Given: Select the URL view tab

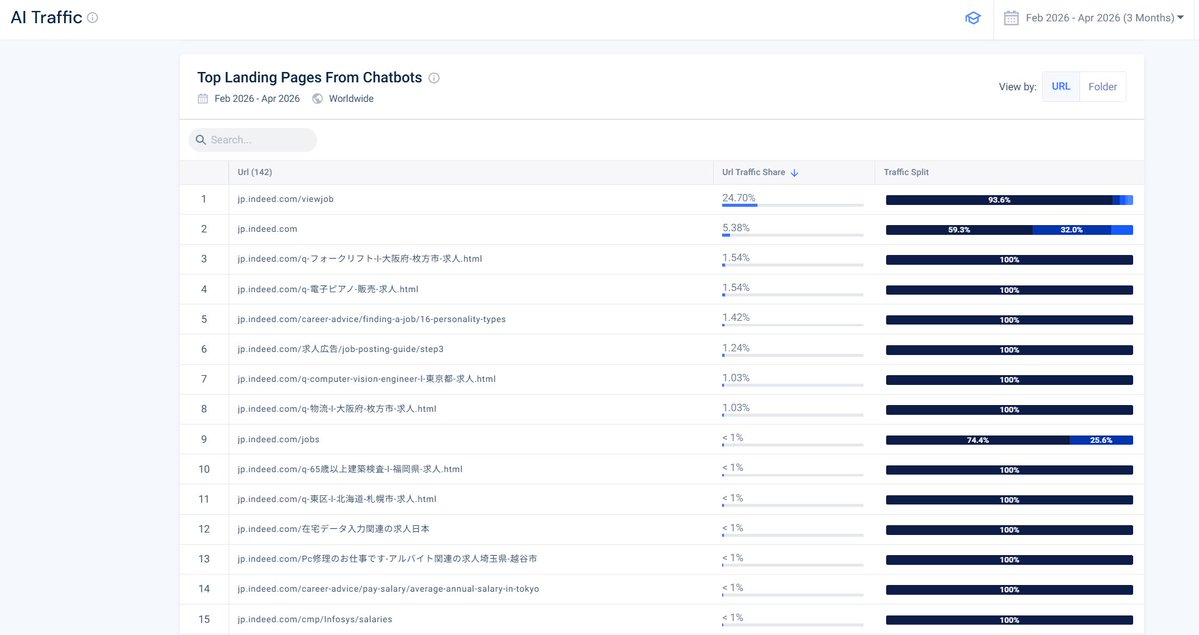Looking at the screenshot, I should tap(1061, 86).
